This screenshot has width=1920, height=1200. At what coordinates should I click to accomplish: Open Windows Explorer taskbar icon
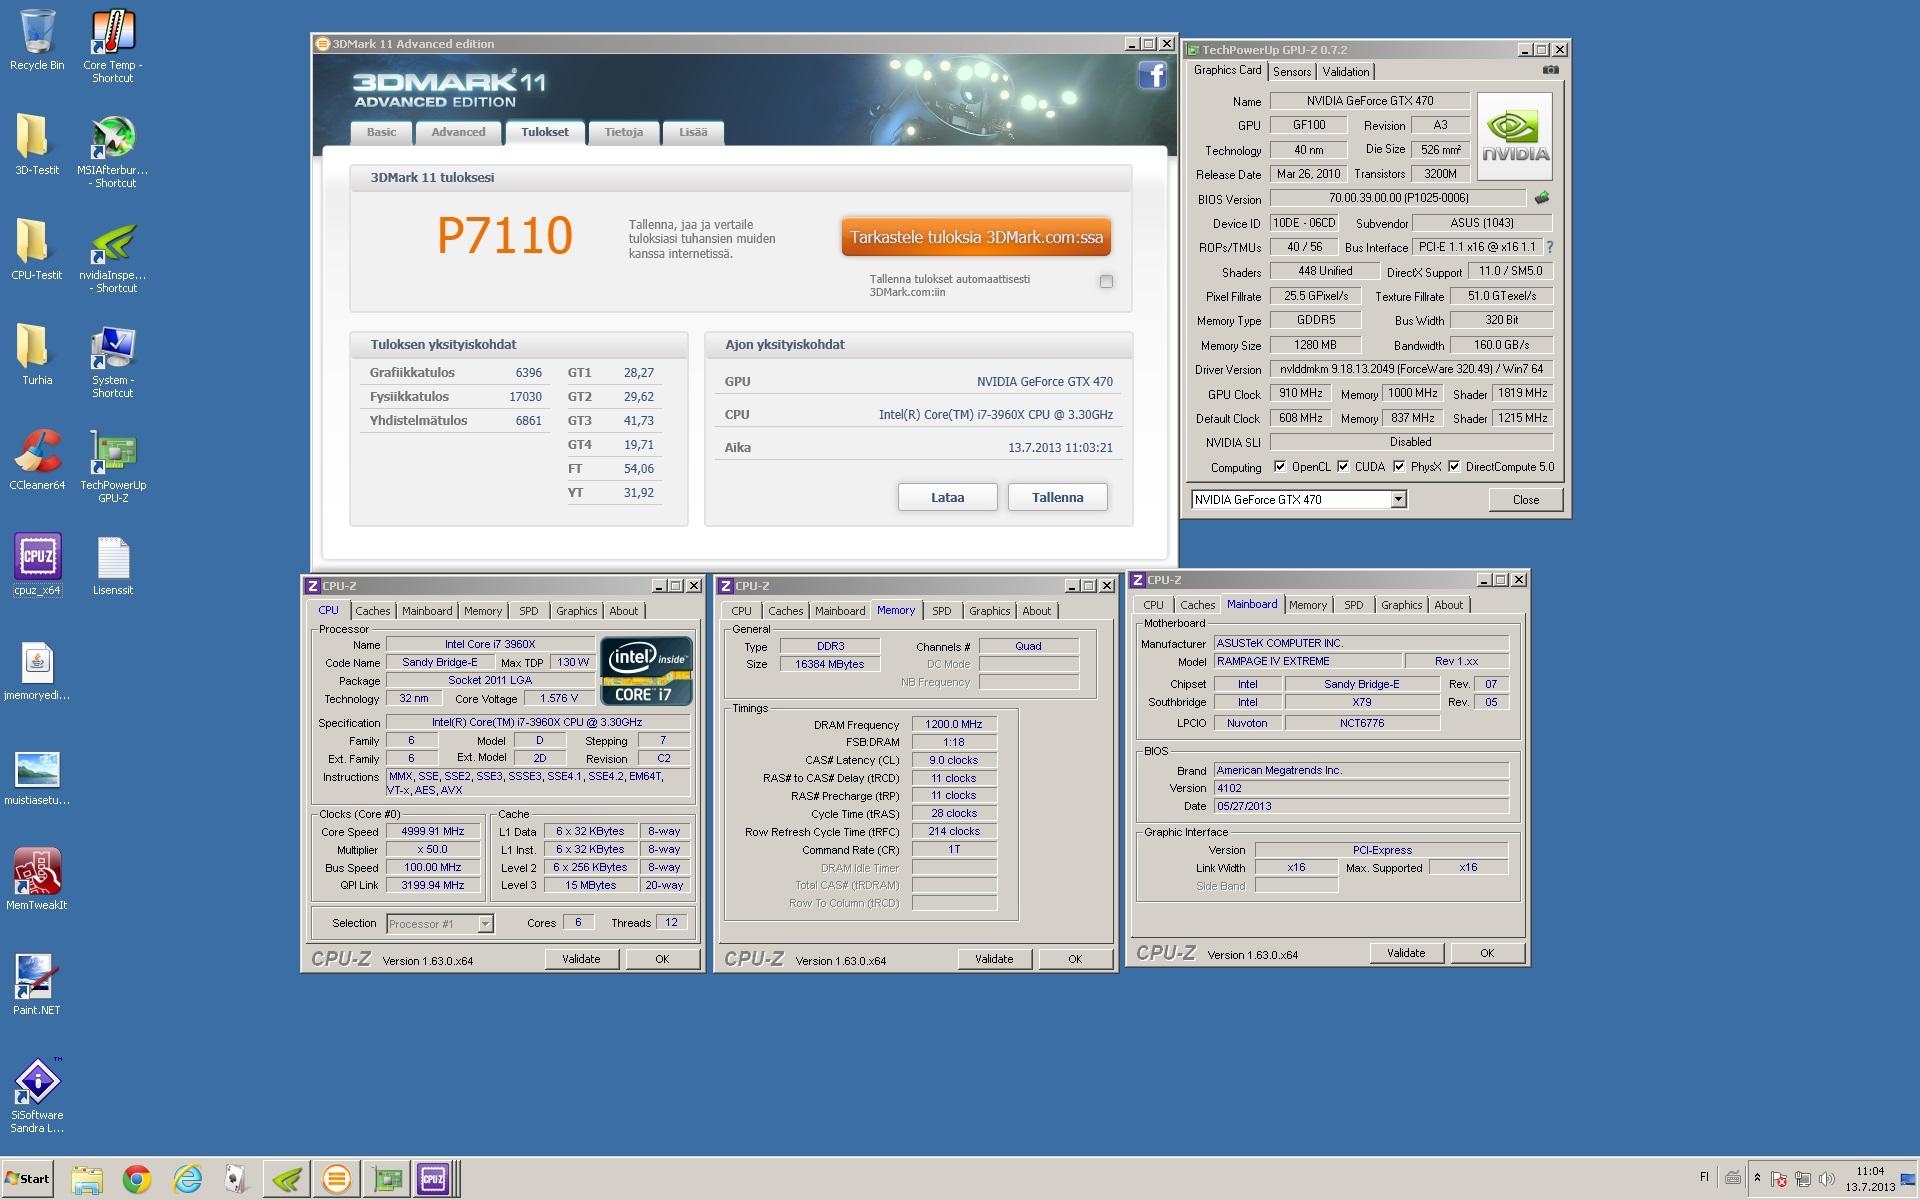click(87, 1179)
